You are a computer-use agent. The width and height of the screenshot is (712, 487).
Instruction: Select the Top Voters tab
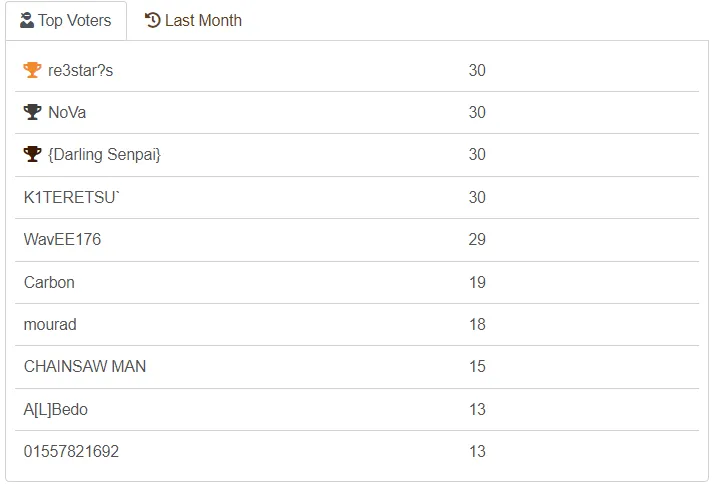pyautogui.click(x=66, y=20)
